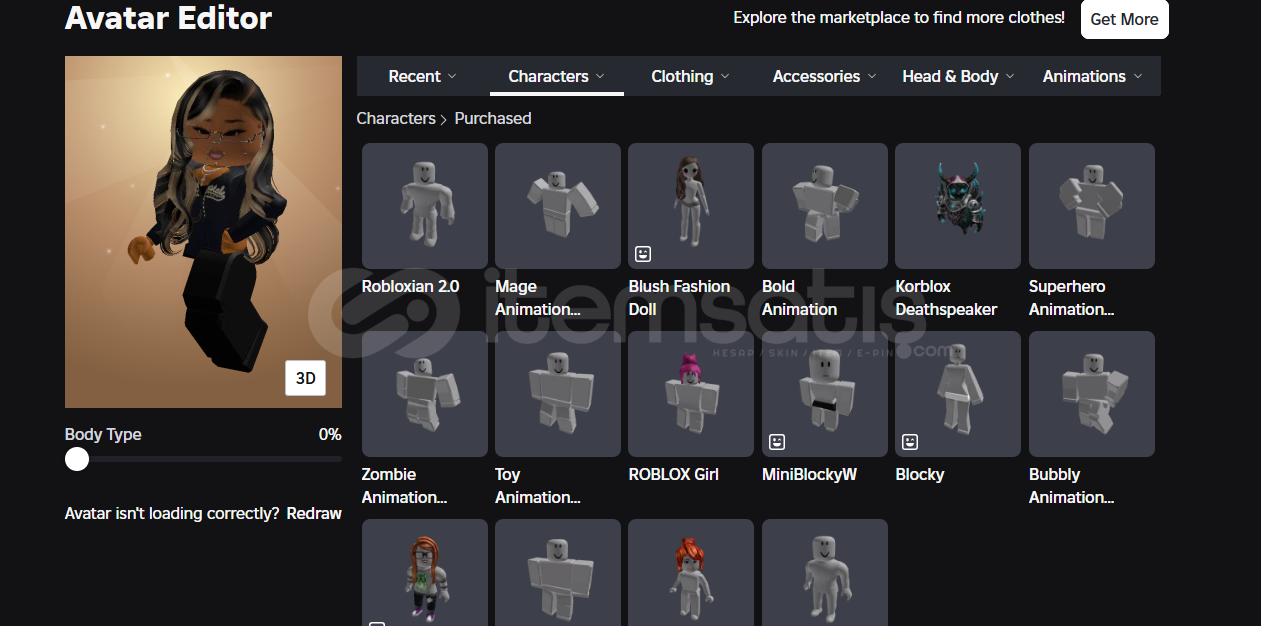The width and height of the screenshot is (1261, 626).
Task: Click the Characters breadcrumb link
Action: click(396, 118)
